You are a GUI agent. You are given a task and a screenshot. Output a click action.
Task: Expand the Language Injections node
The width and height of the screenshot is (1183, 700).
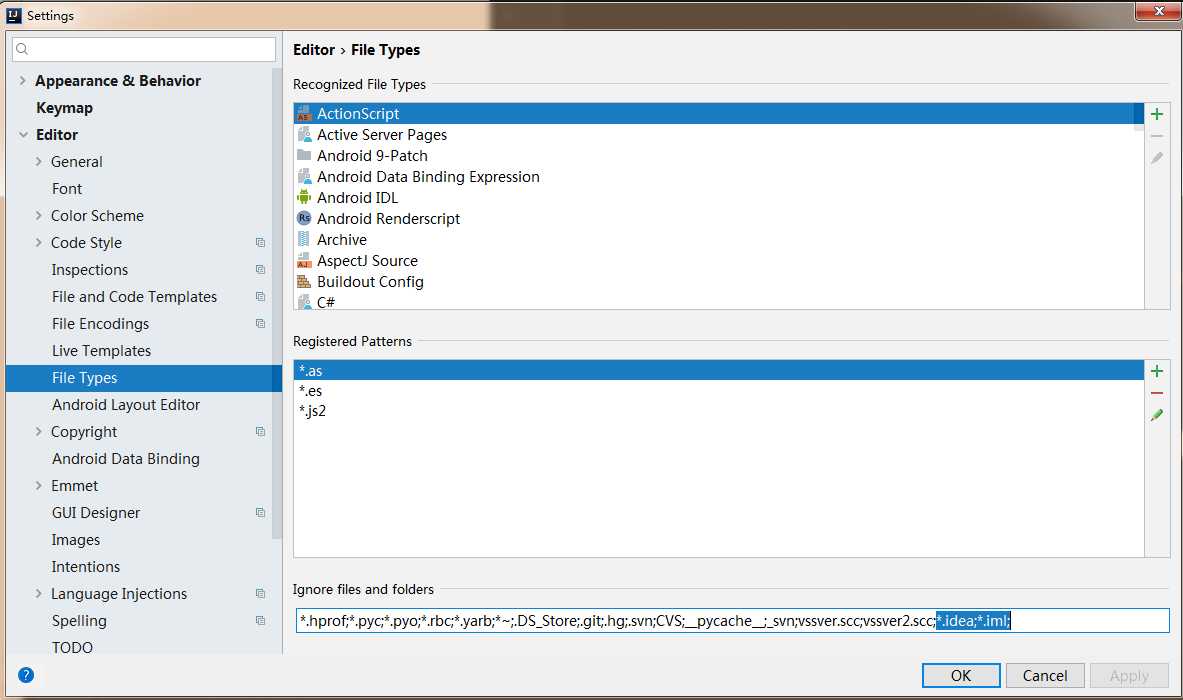click(x=39, y=594)
